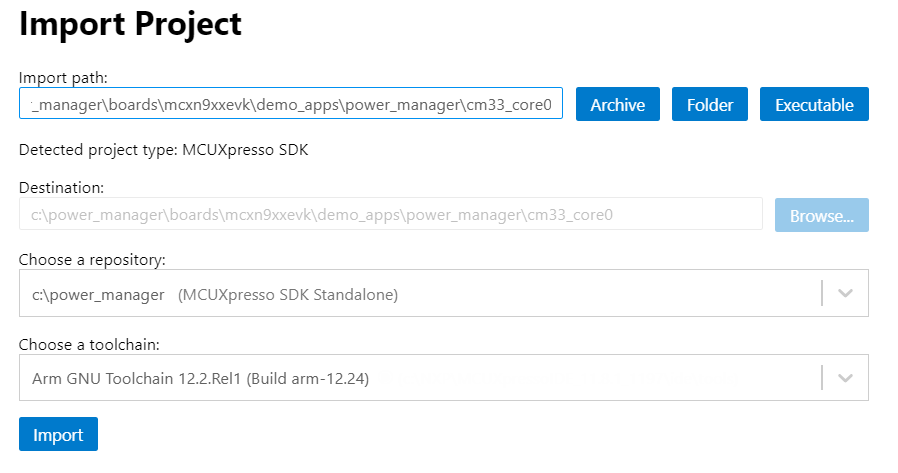Image resolution: width=898 pixels, height=473 pixels.
Task: Click the toolchain dropdown chevron arrow
Action: coord(845,378)
